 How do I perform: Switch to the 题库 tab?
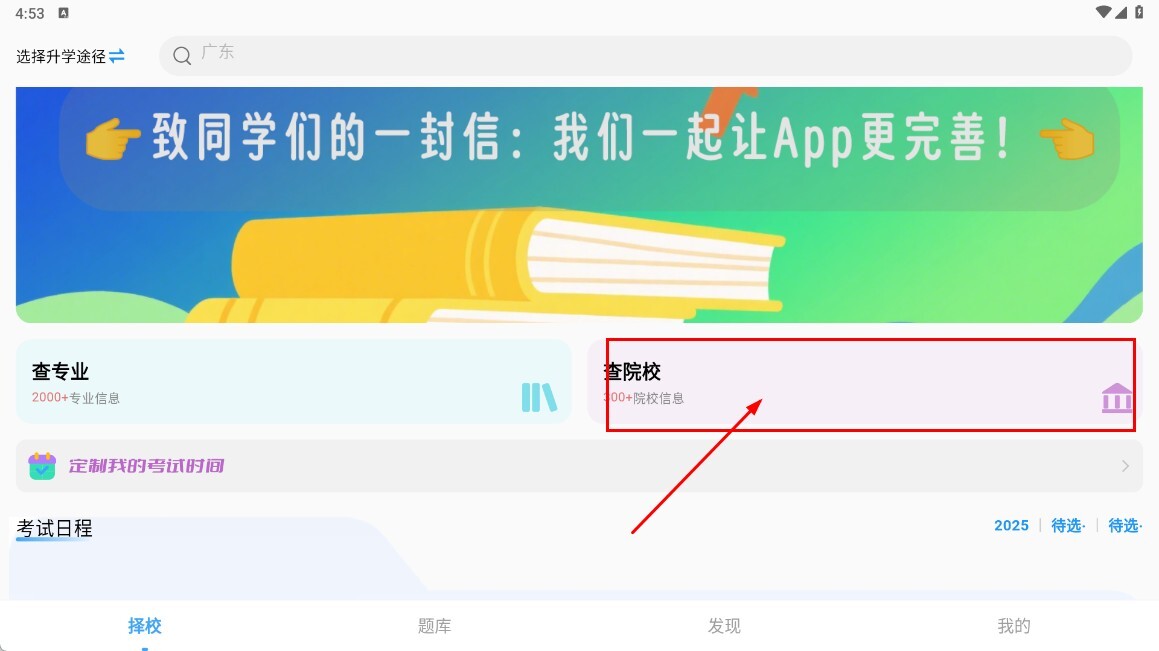point(435,626)
